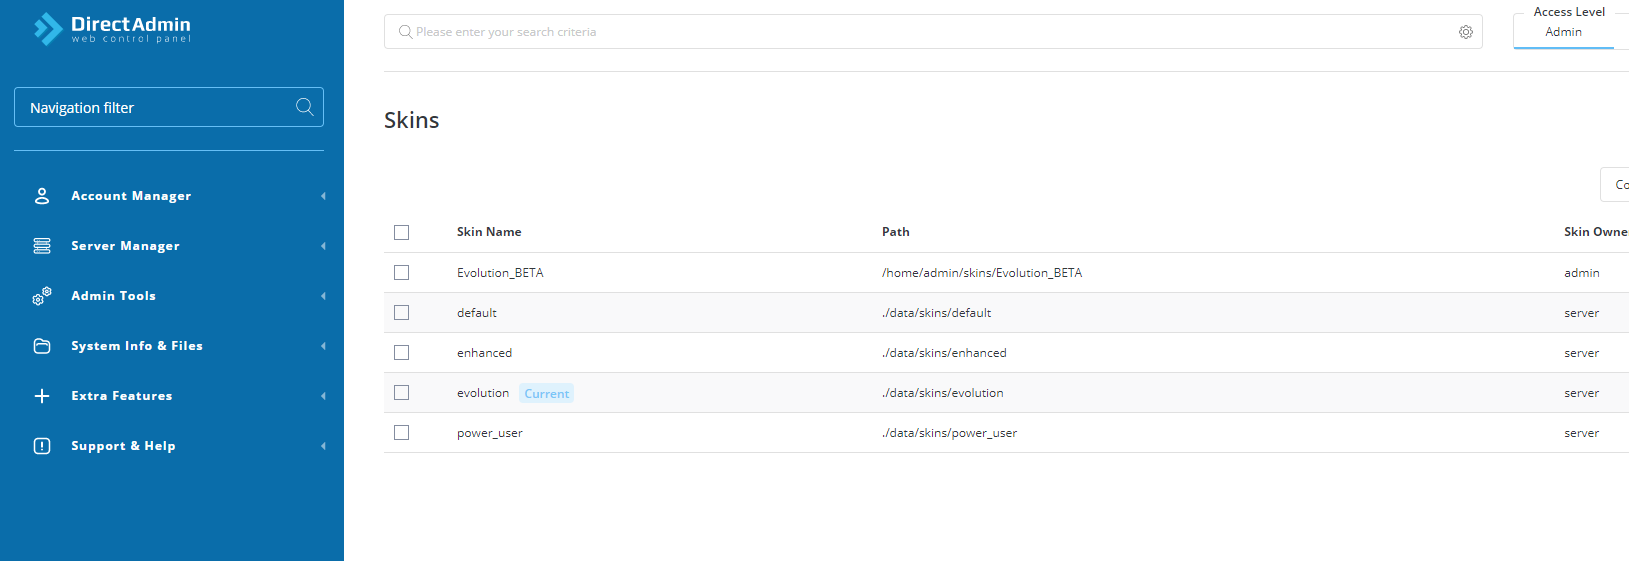Expand the Support & Help arrow
The width and height of the screenshot is (1629, 561).
[x=323, y=446]
